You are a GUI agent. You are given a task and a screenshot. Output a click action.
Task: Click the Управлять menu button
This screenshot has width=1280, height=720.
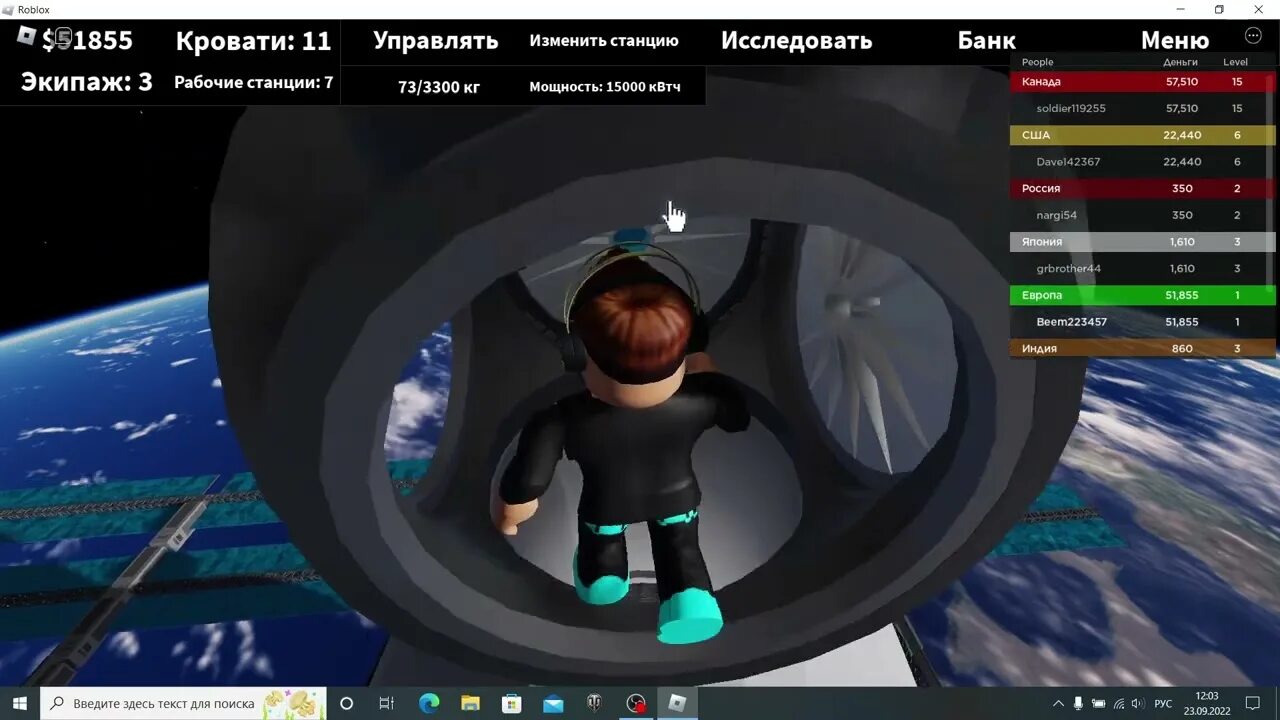click(x=435, y=40)
